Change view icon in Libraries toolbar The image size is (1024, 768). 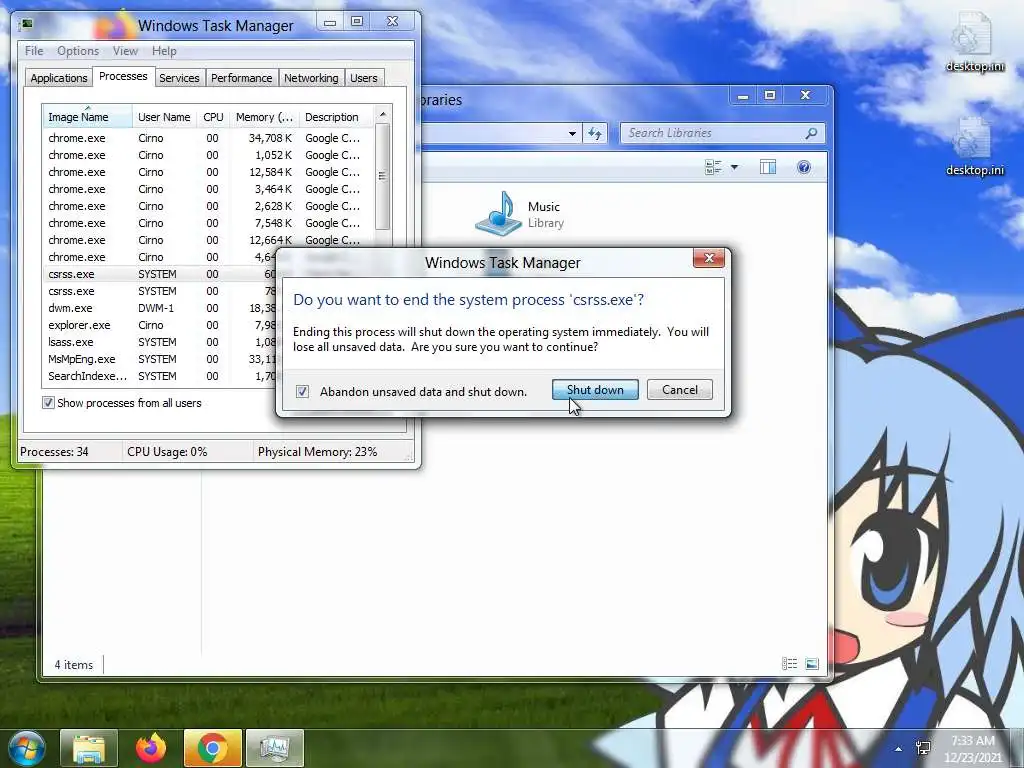[713, 168]
